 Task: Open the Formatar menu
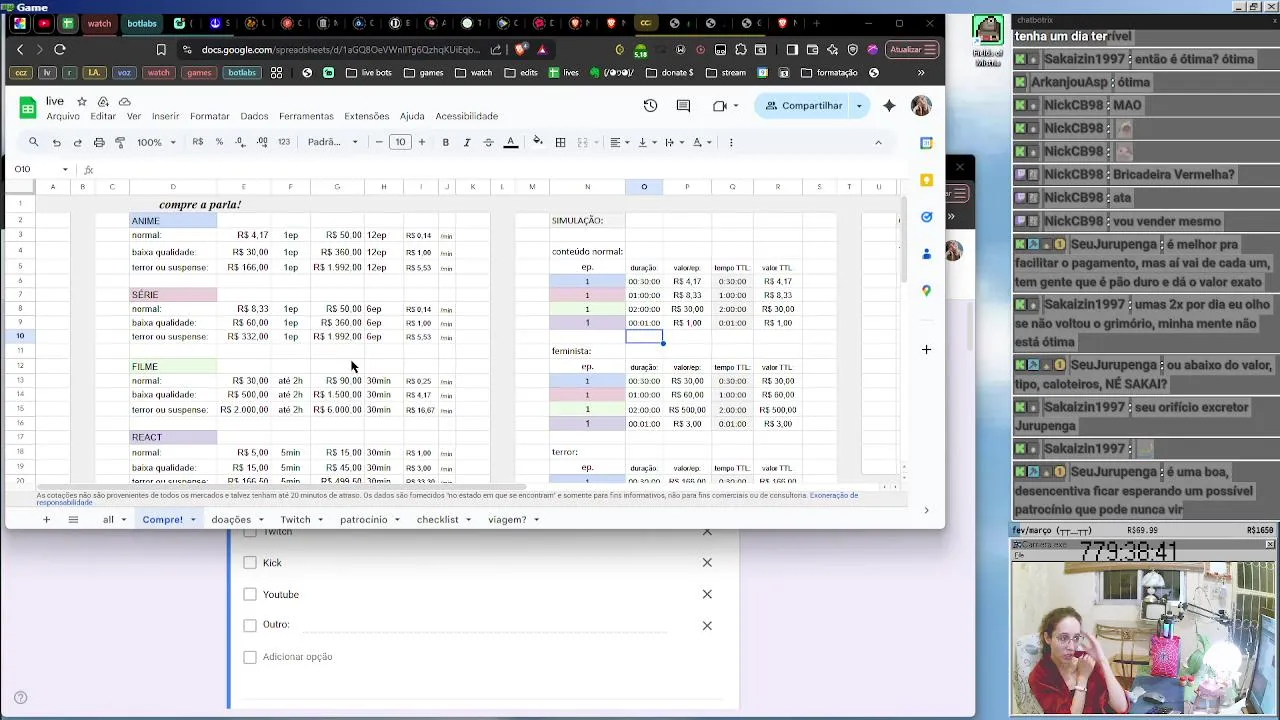tap(210, 116)
